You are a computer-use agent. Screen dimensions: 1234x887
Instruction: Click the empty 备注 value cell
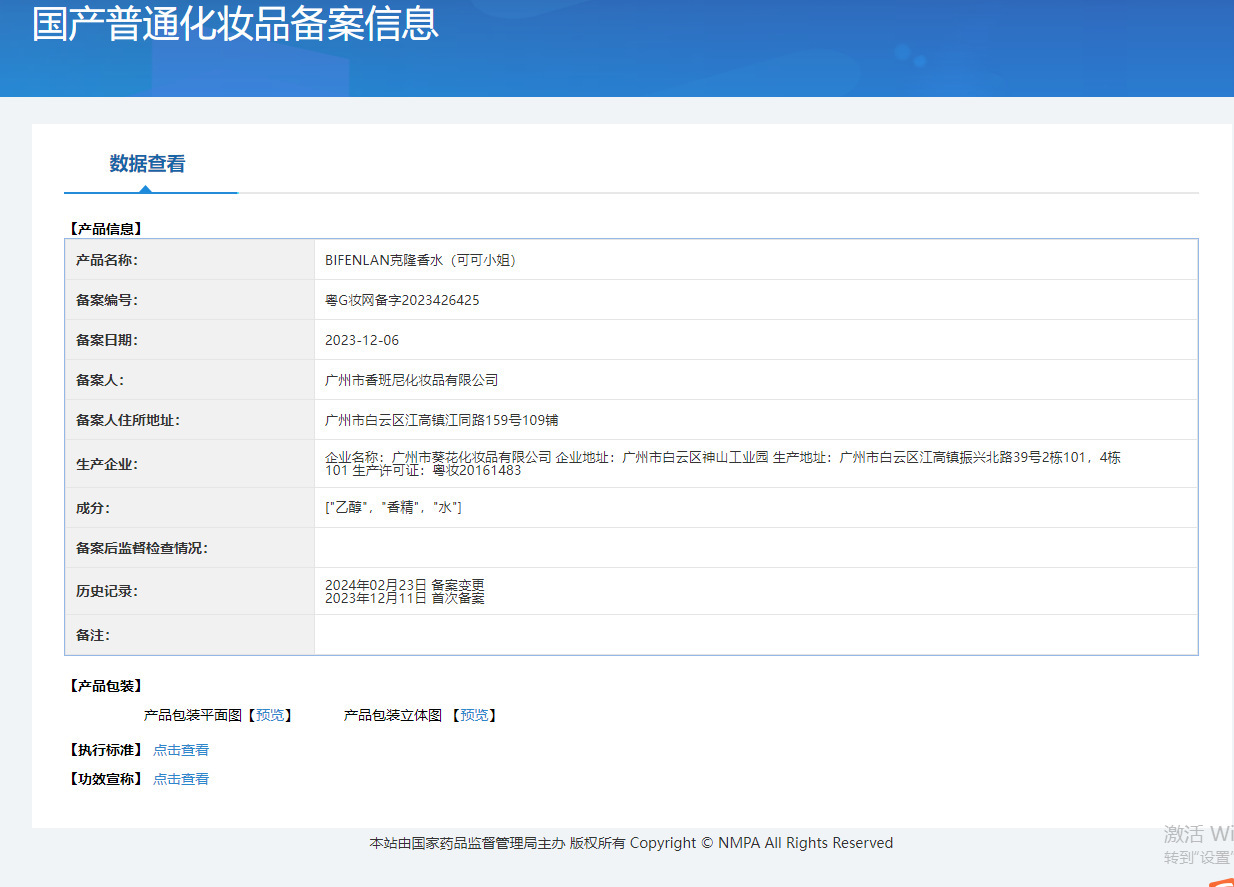(x=755, y=635)
